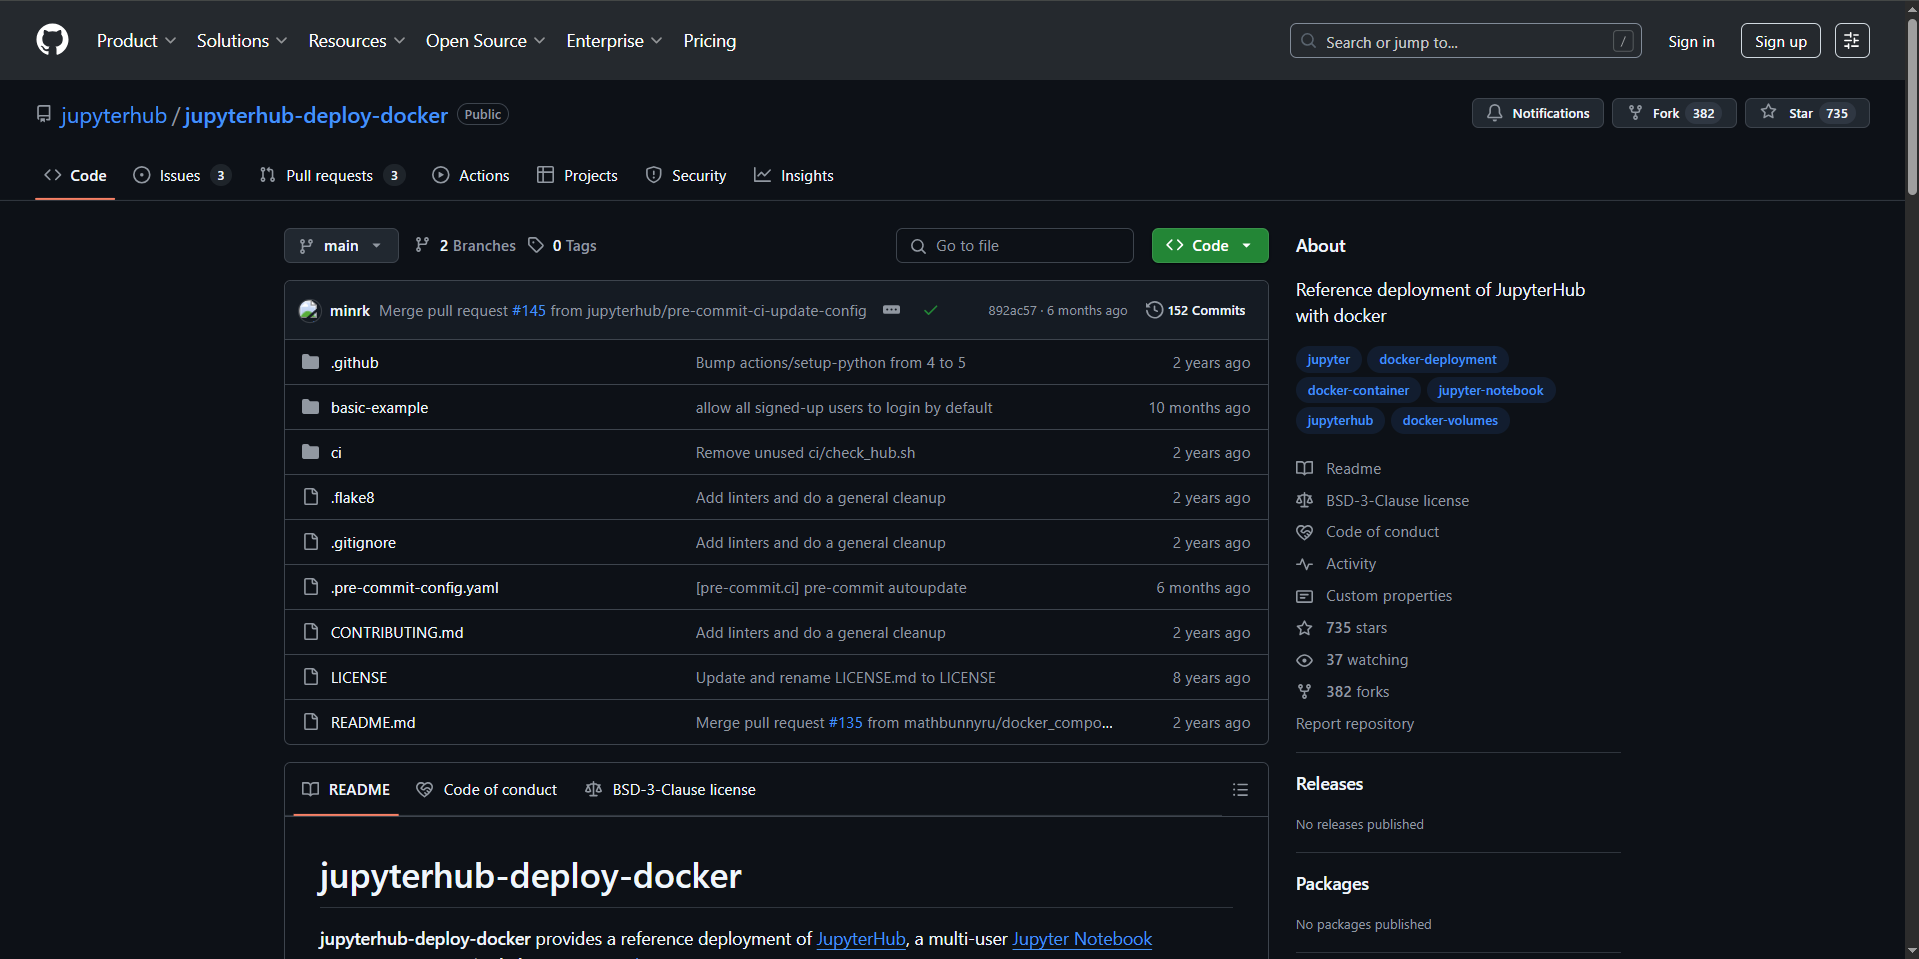This screenshot has height=959, width=1919.
Task: Click the Search or jump to field
Action: (x=1465, y=41)
